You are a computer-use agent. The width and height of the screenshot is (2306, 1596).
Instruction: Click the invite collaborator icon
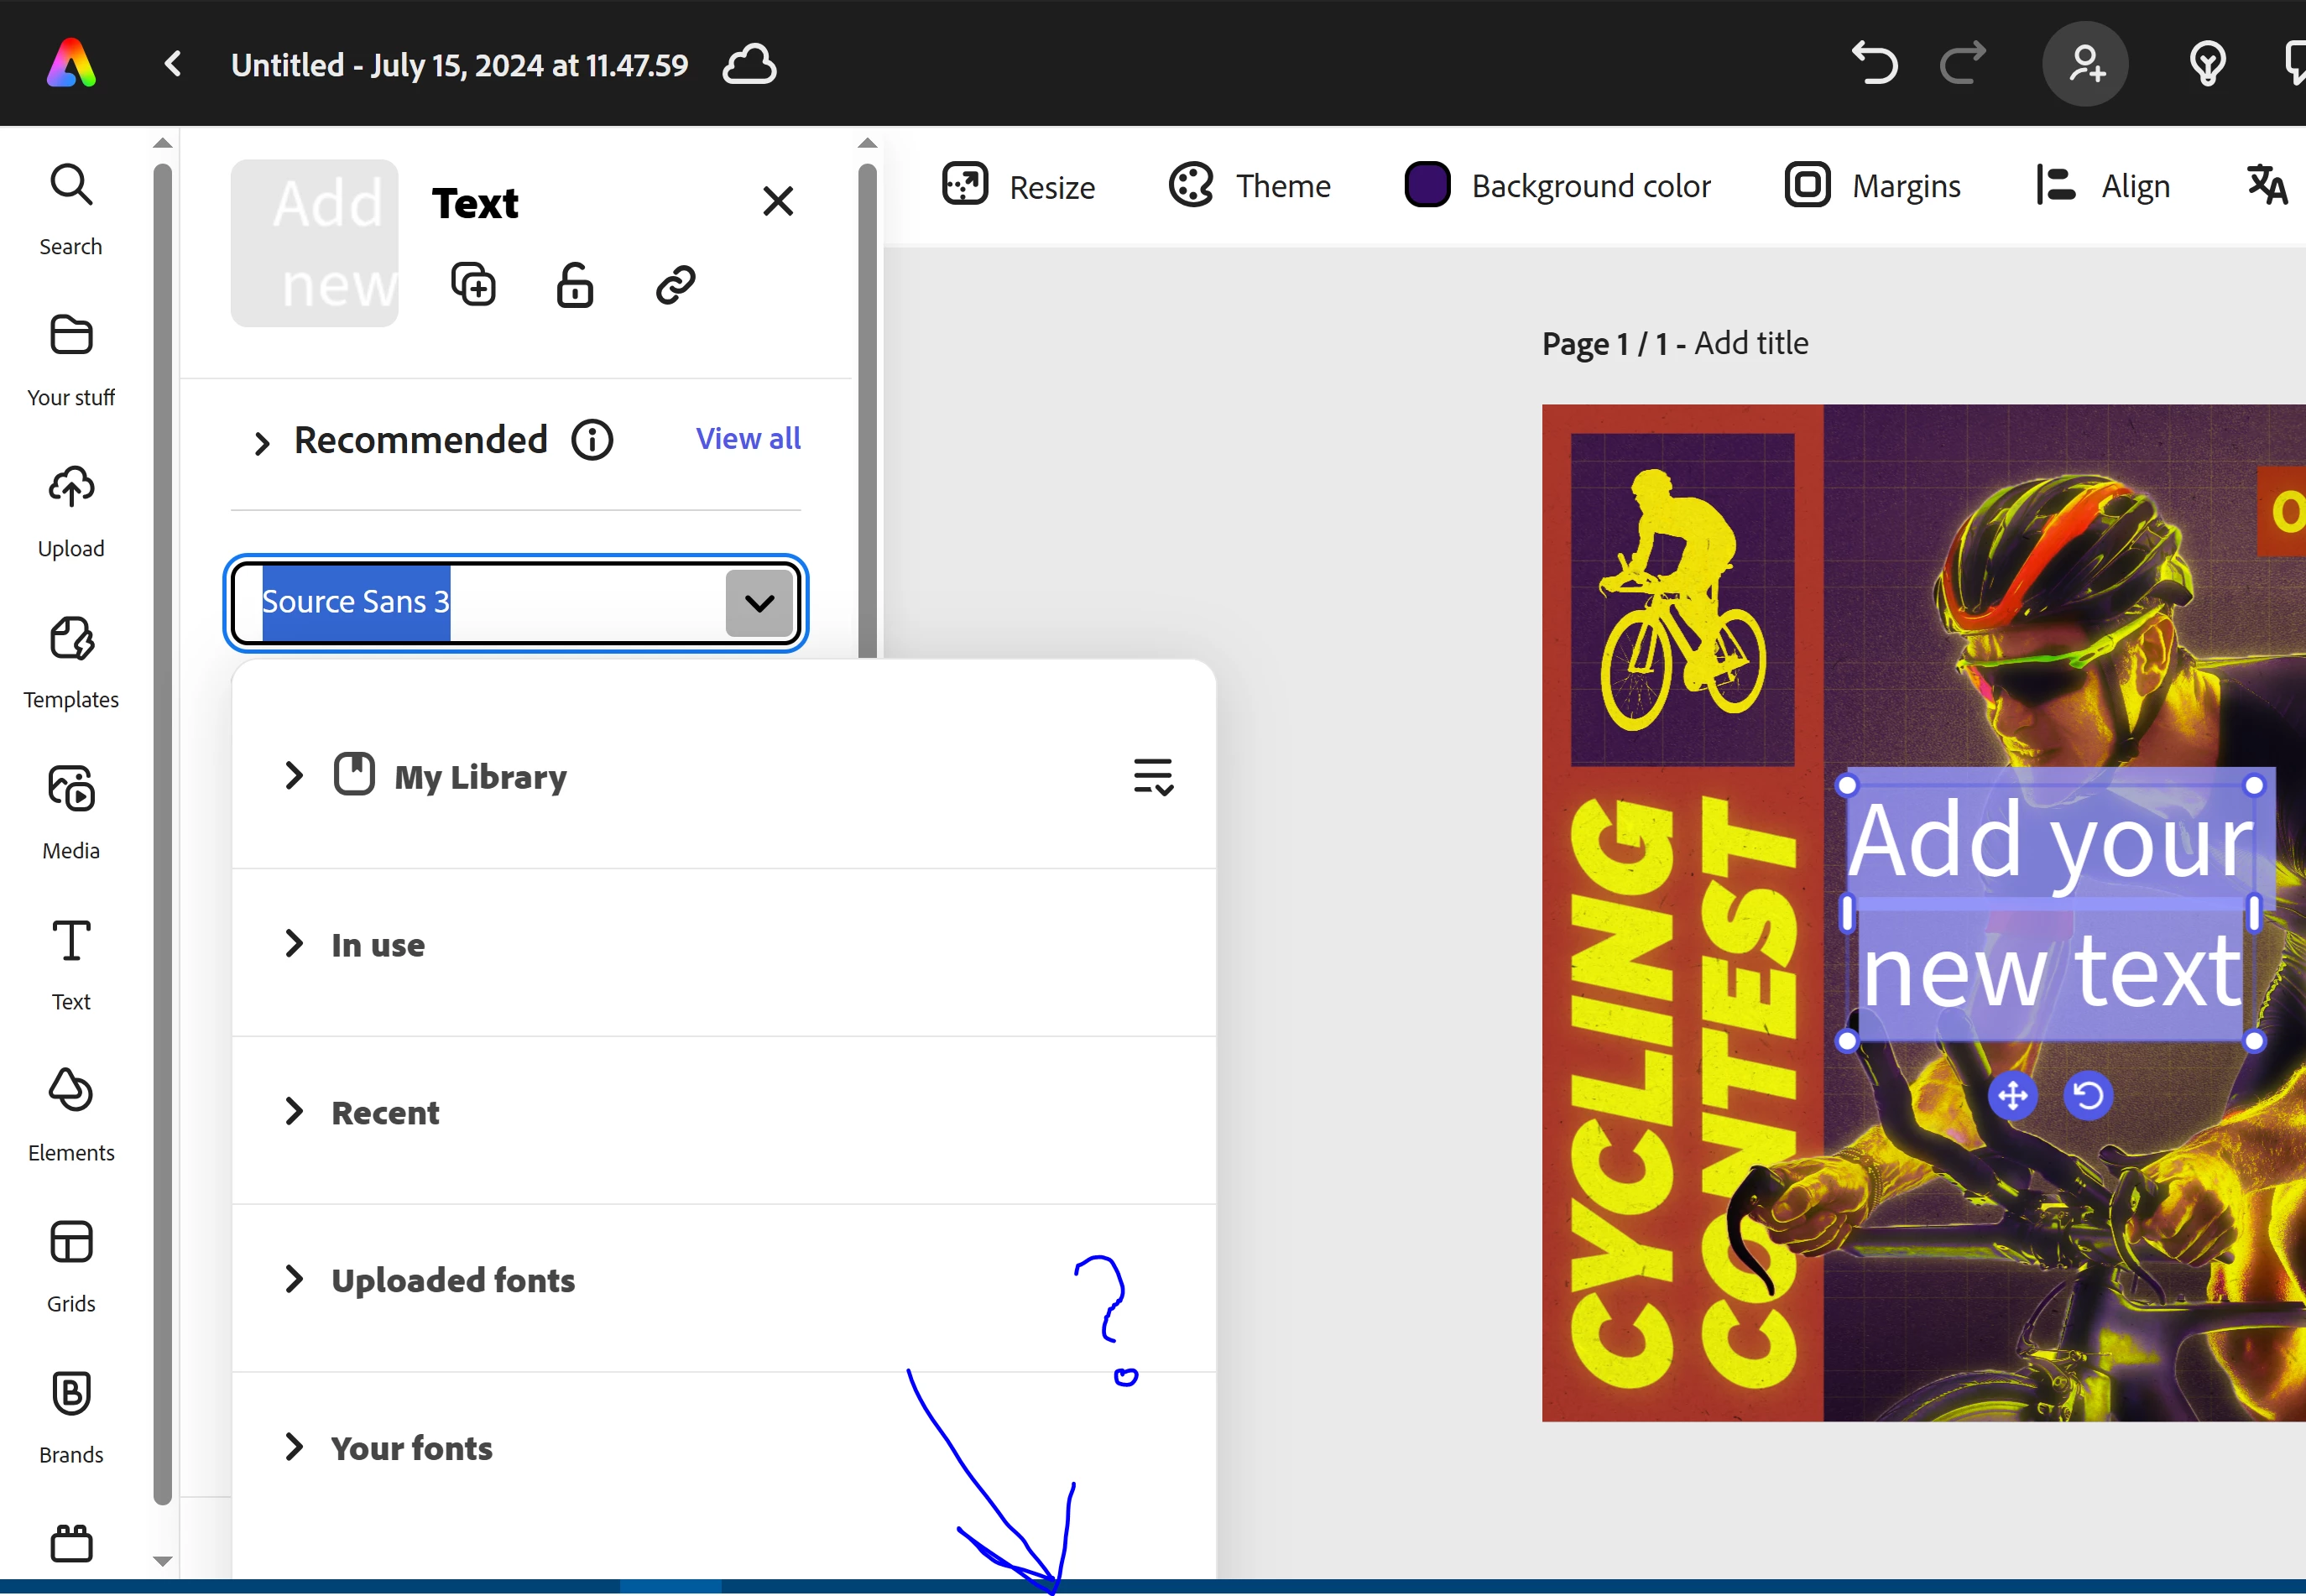click(2085, 64)
